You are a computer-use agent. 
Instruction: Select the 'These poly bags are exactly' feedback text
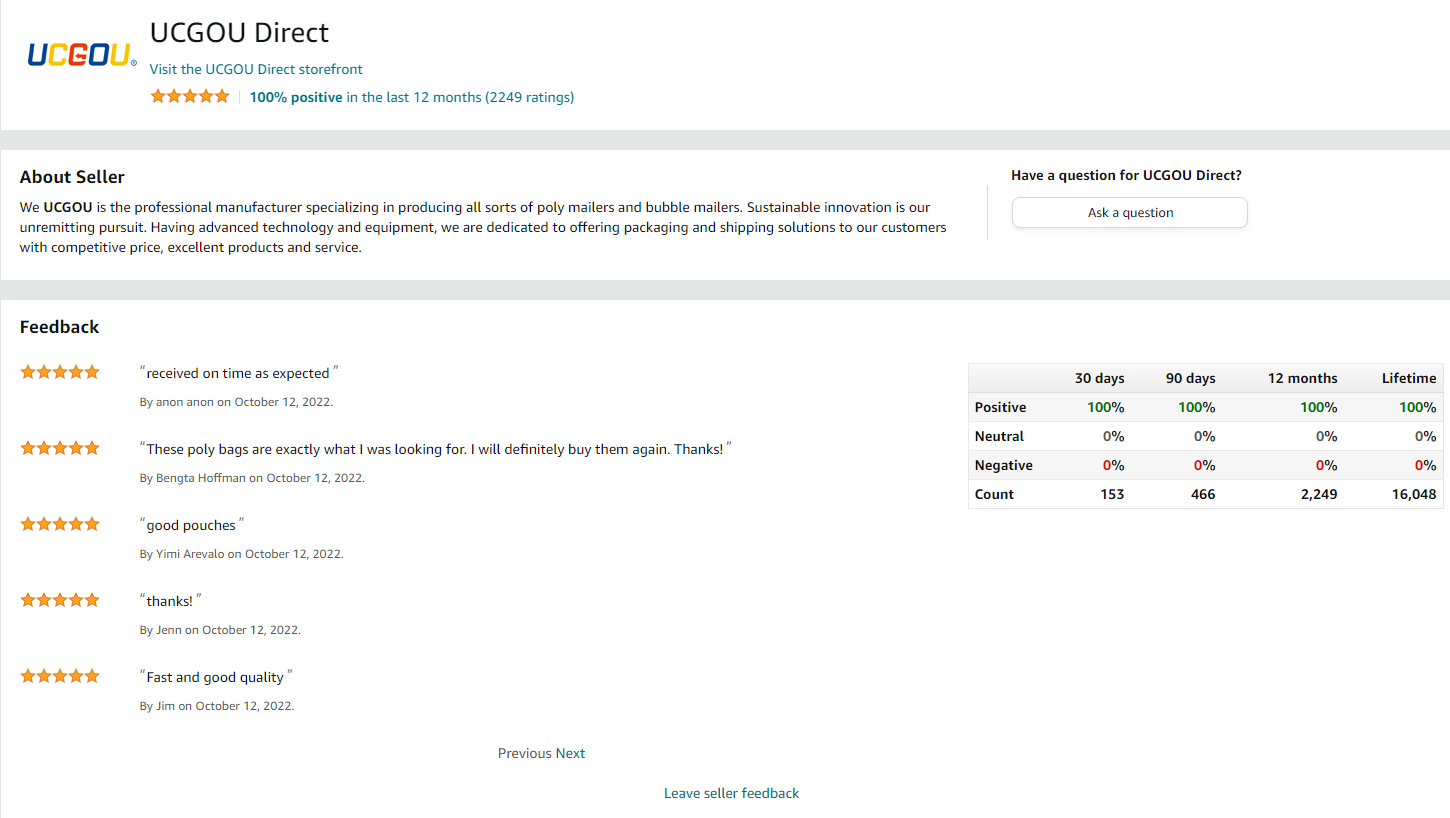435,449
